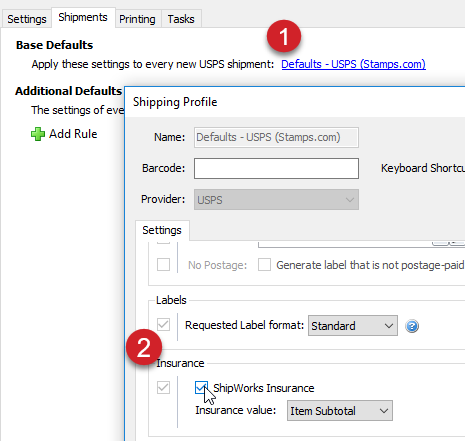Open the Defaults - USPS (Stamps.com) link

pos(353,64)
